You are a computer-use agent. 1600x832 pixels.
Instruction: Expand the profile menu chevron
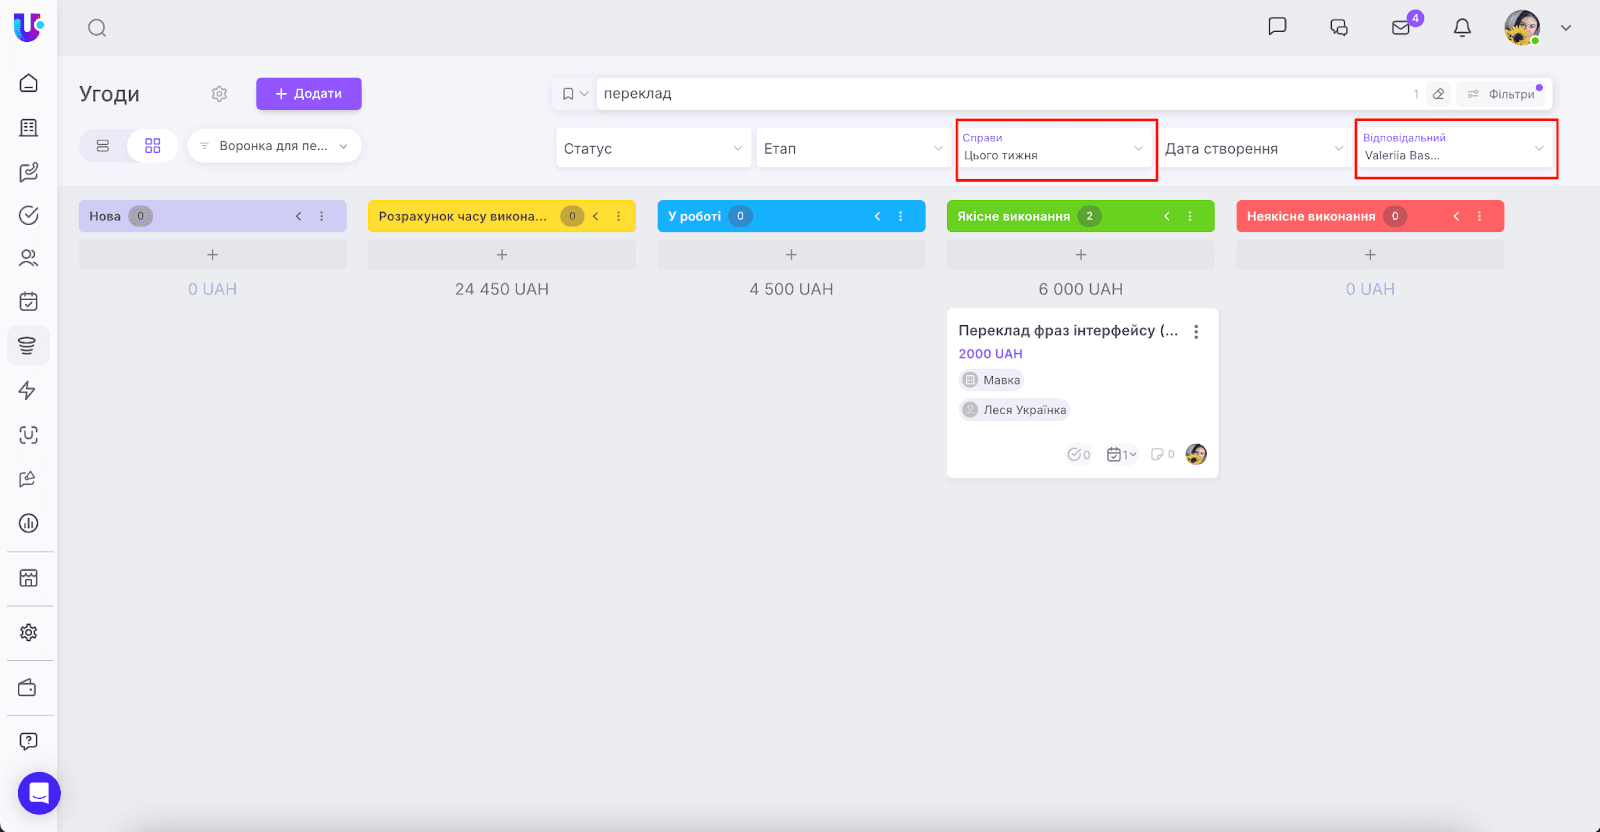point(1566,28)
